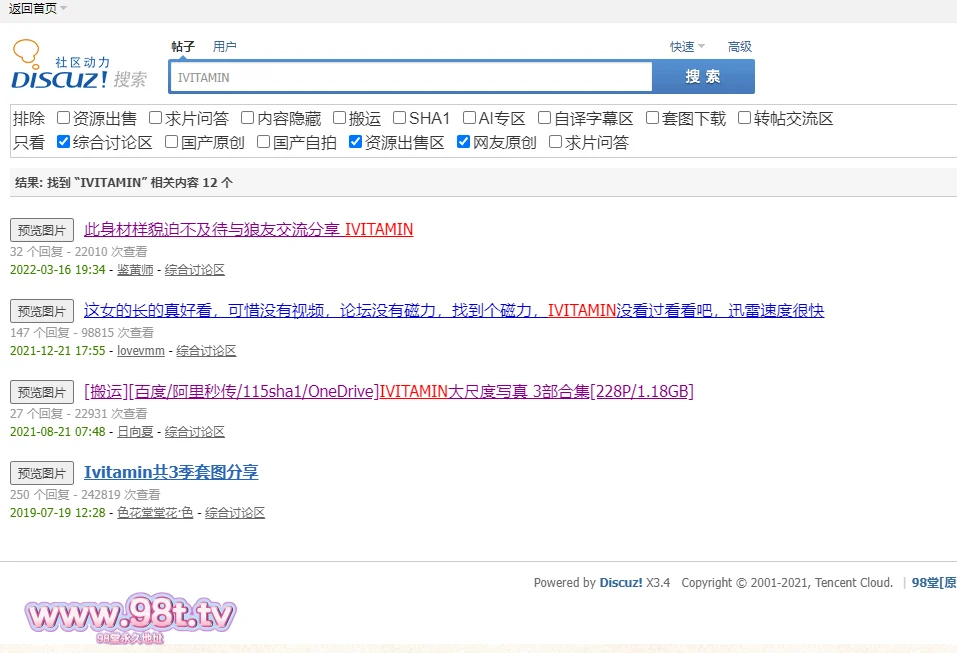Click 预览图片 for the Ivitamin共3季套图分享 post
The image size is (957, 653).
tap(42, 473)
